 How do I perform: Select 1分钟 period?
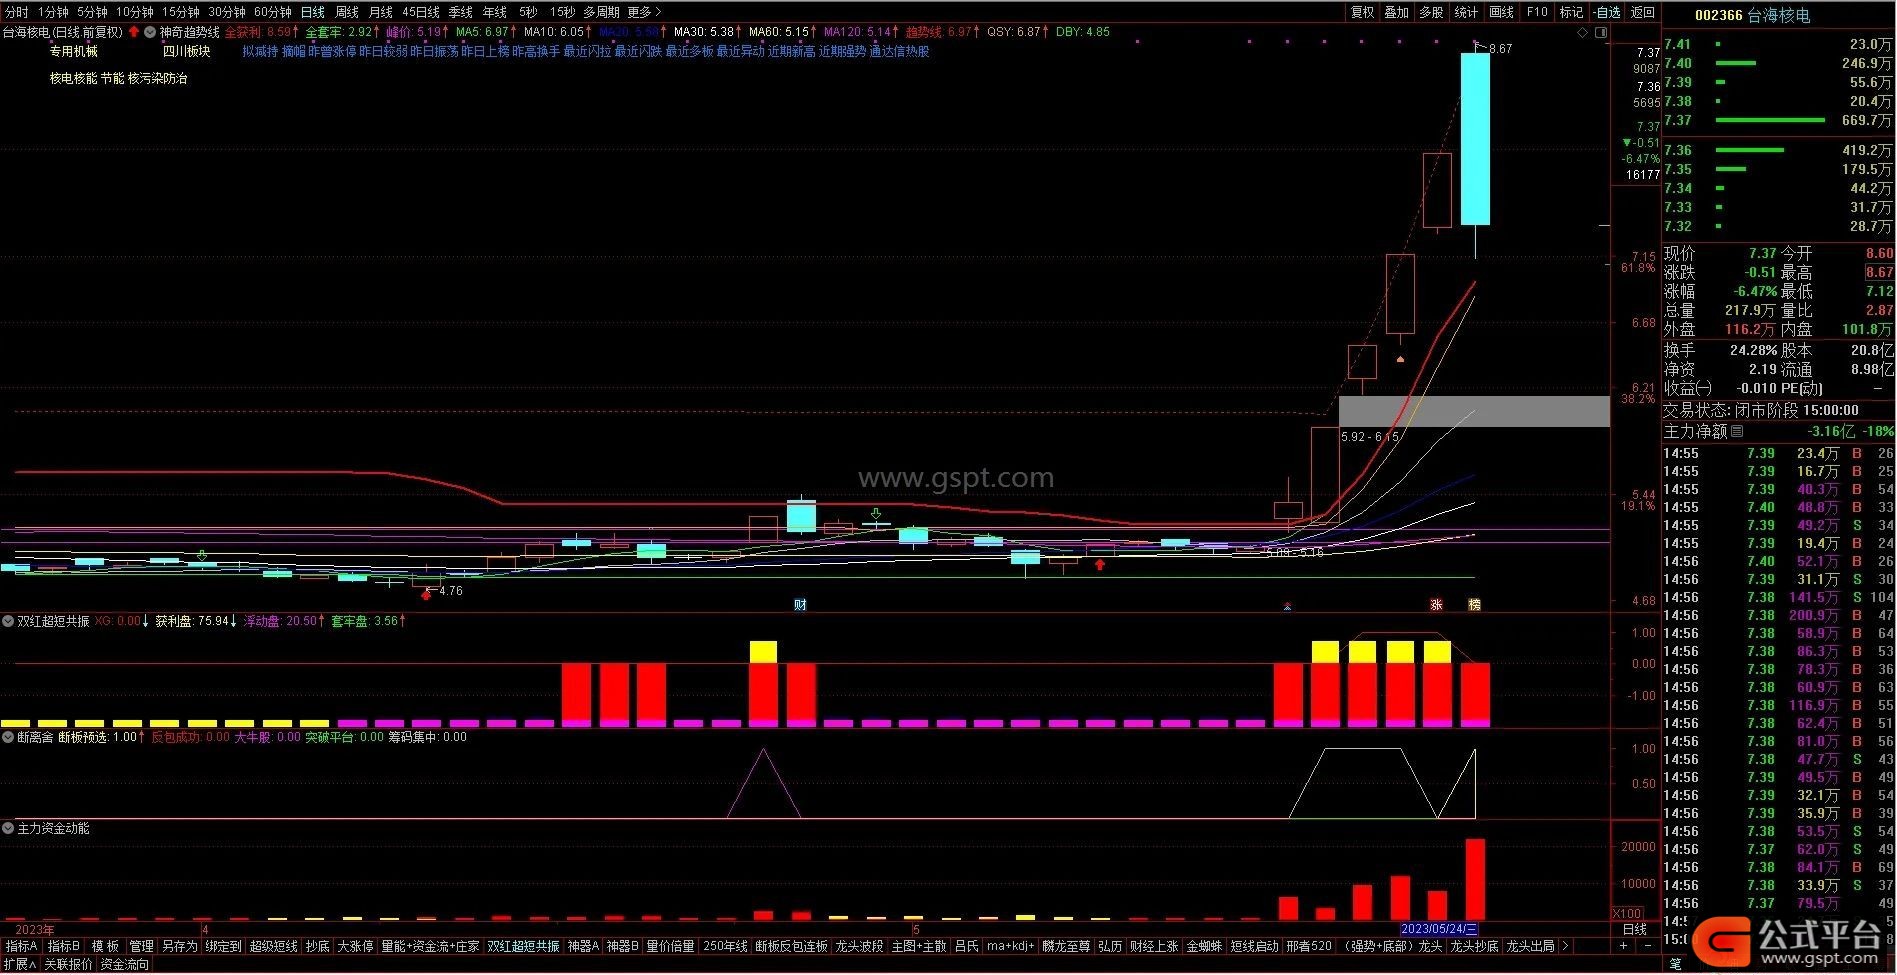click(x=53, y=12)
